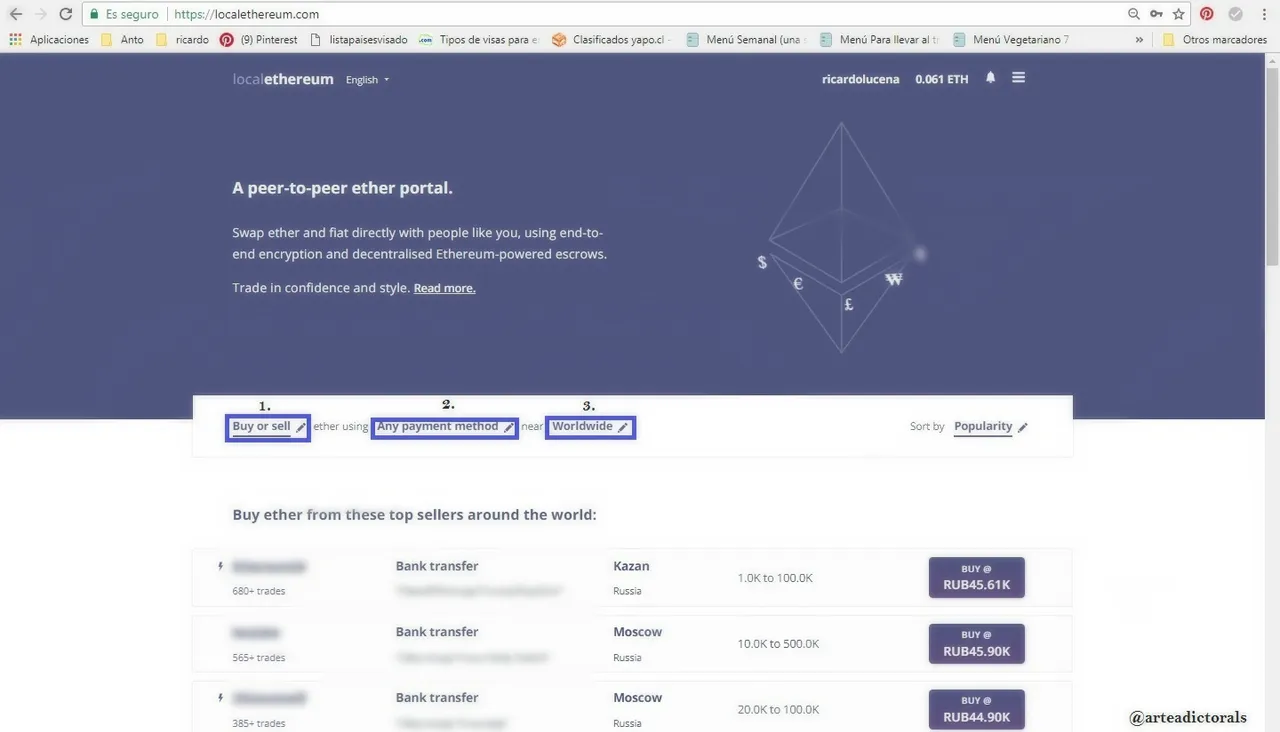Open the Menú Vegetariano 7 bookmark
1280x732 pixels.
1011,40
